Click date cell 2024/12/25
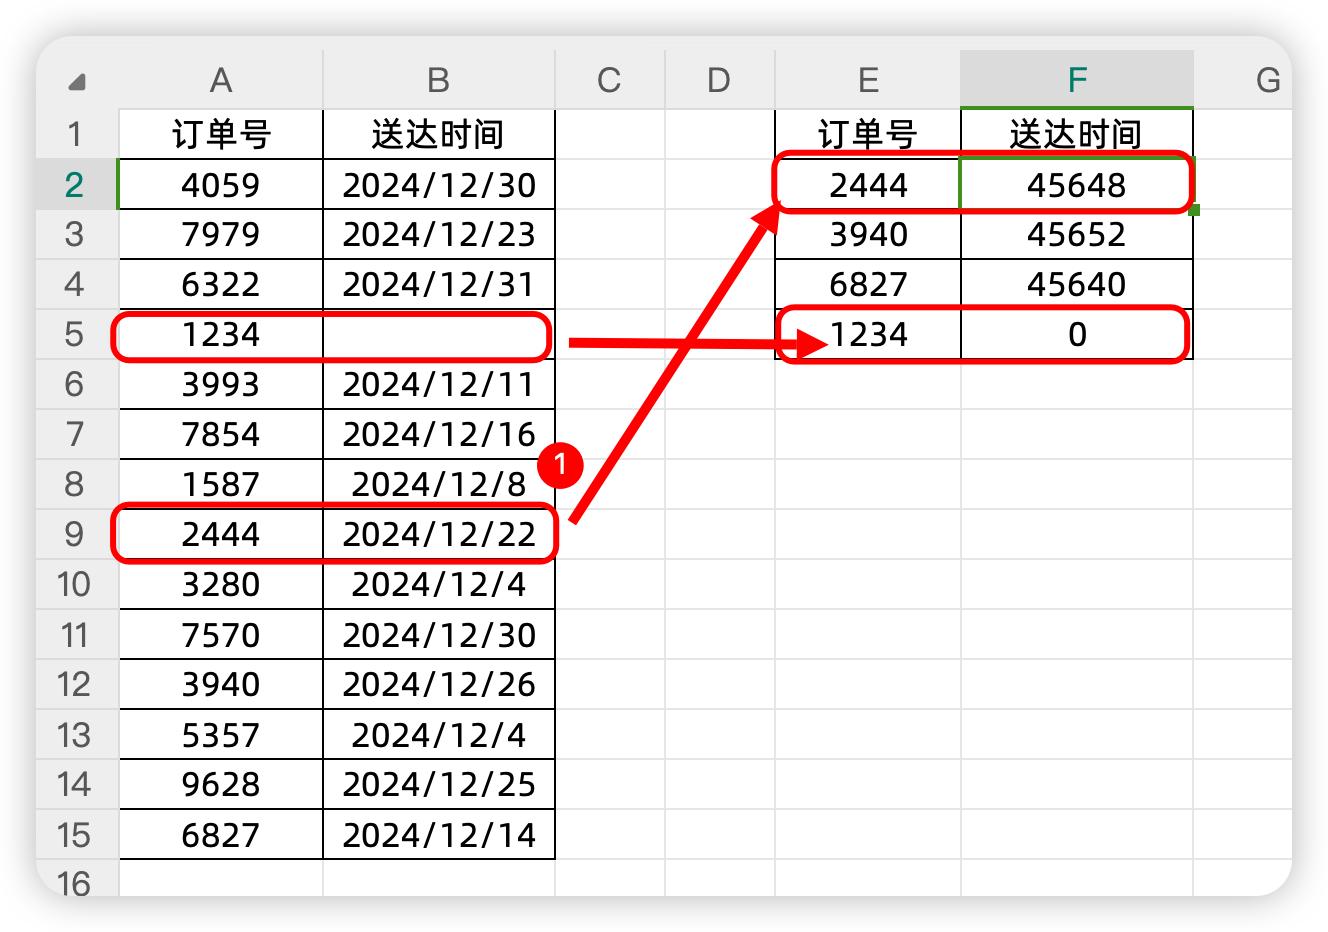This screenshot has height=932, width=1328. 438,784
